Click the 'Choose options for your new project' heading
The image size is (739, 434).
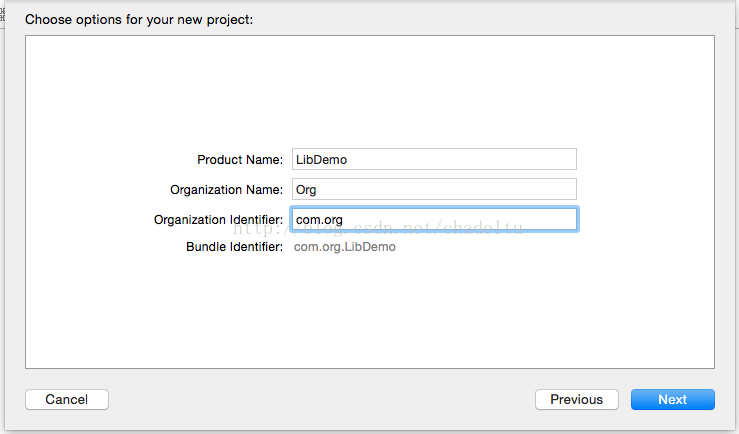[139, 19]
